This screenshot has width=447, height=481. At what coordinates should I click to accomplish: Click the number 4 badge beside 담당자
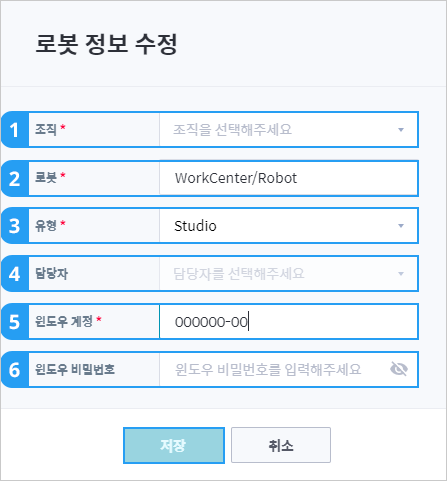(15, 274)
